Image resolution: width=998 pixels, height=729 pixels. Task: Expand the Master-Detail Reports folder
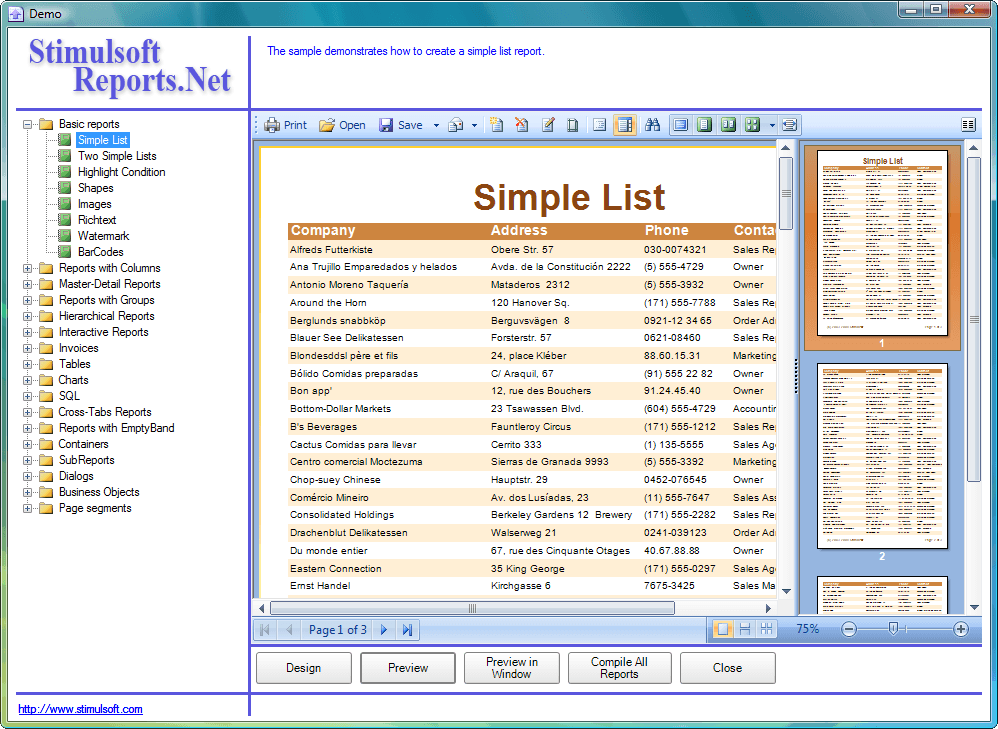[27, 284]
